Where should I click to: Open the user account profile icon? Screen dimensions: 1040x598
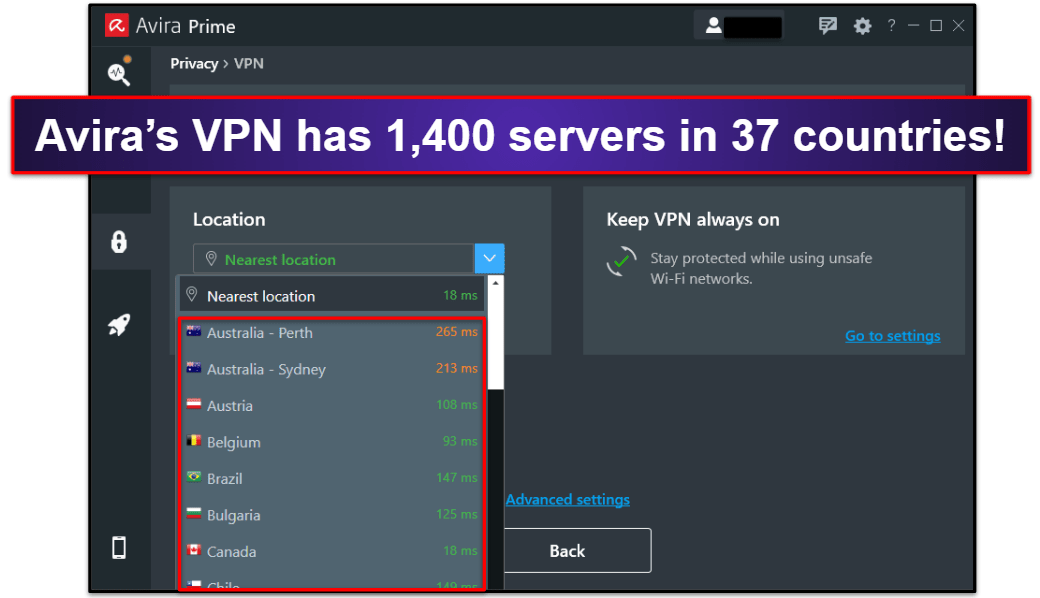[713, 26]
